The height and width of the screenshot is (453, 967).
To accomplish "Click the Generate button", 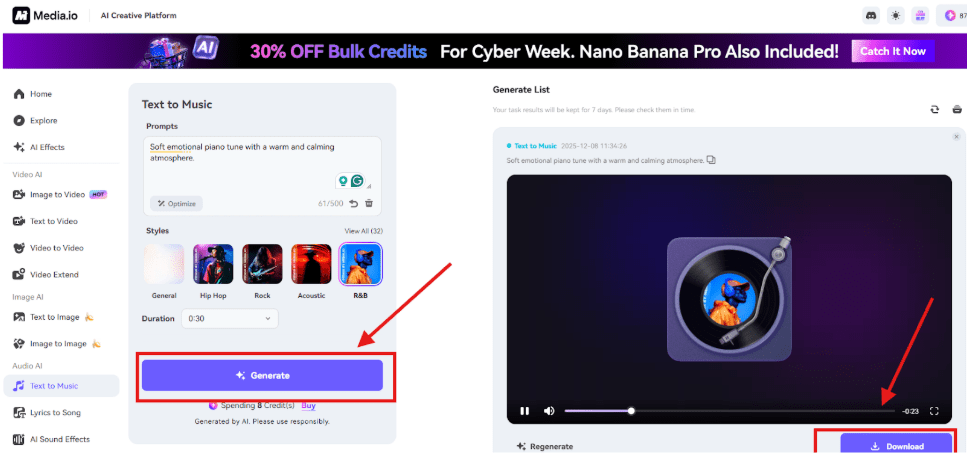I will coord(262,375).
